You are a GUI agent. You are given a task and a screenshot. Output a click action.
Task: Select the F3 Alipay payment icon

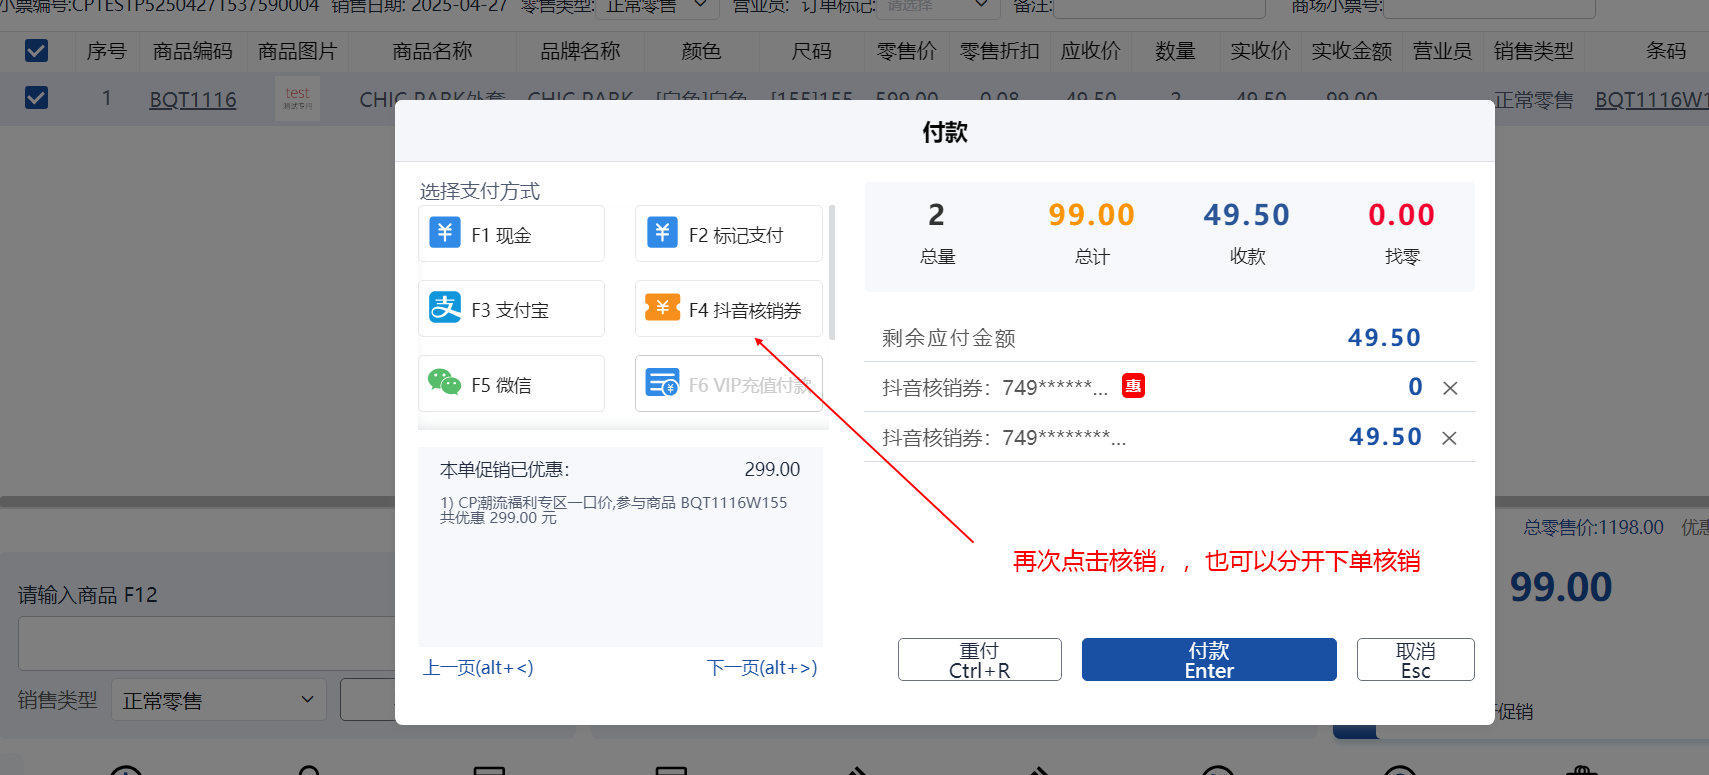[x=445, y=308]
